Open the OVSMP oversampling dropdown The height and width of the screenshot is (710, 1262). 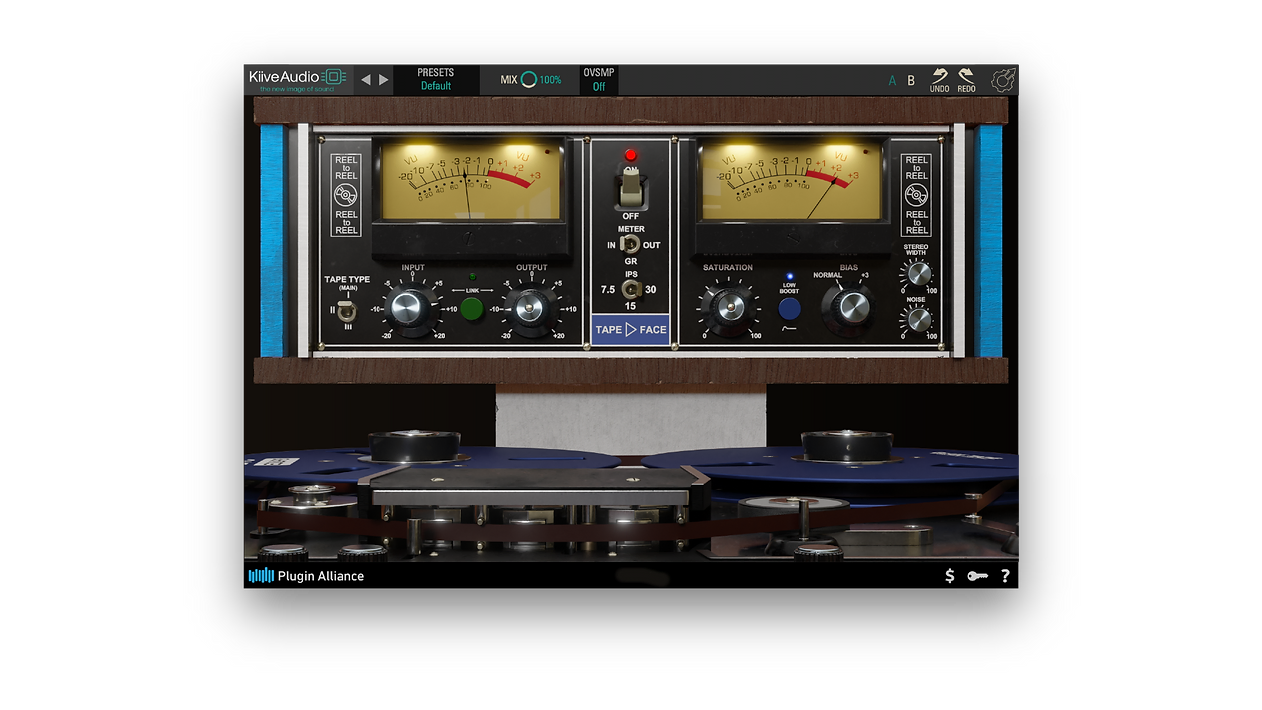(x=599, y=80)
